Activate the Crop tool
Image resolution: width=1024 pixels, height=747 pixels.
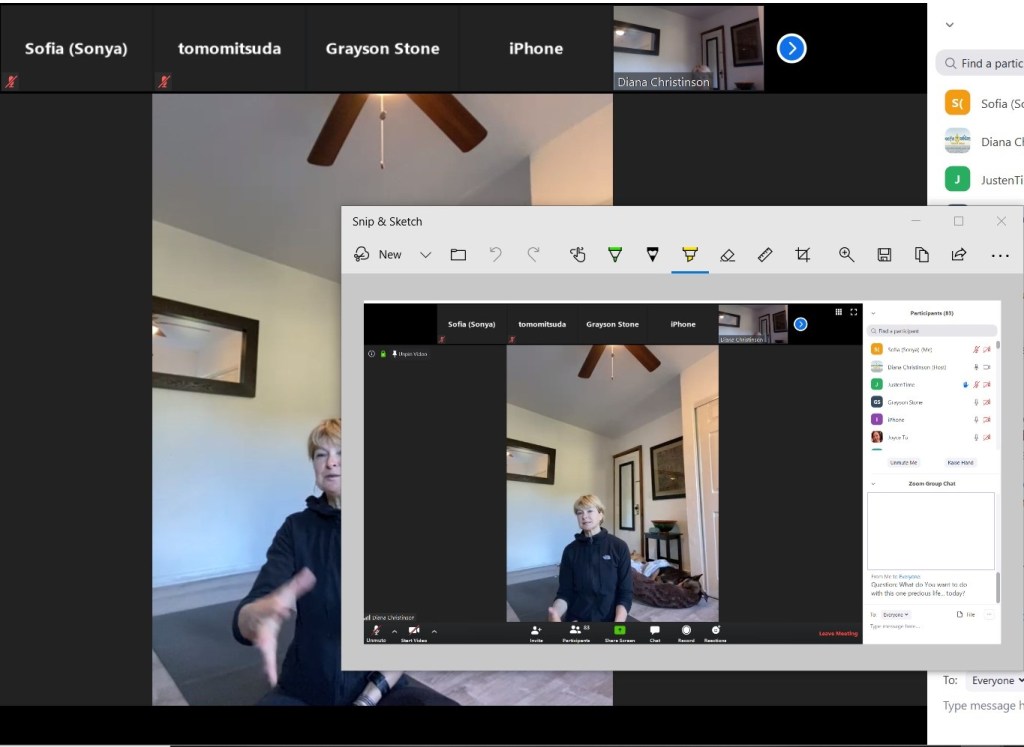802,255
